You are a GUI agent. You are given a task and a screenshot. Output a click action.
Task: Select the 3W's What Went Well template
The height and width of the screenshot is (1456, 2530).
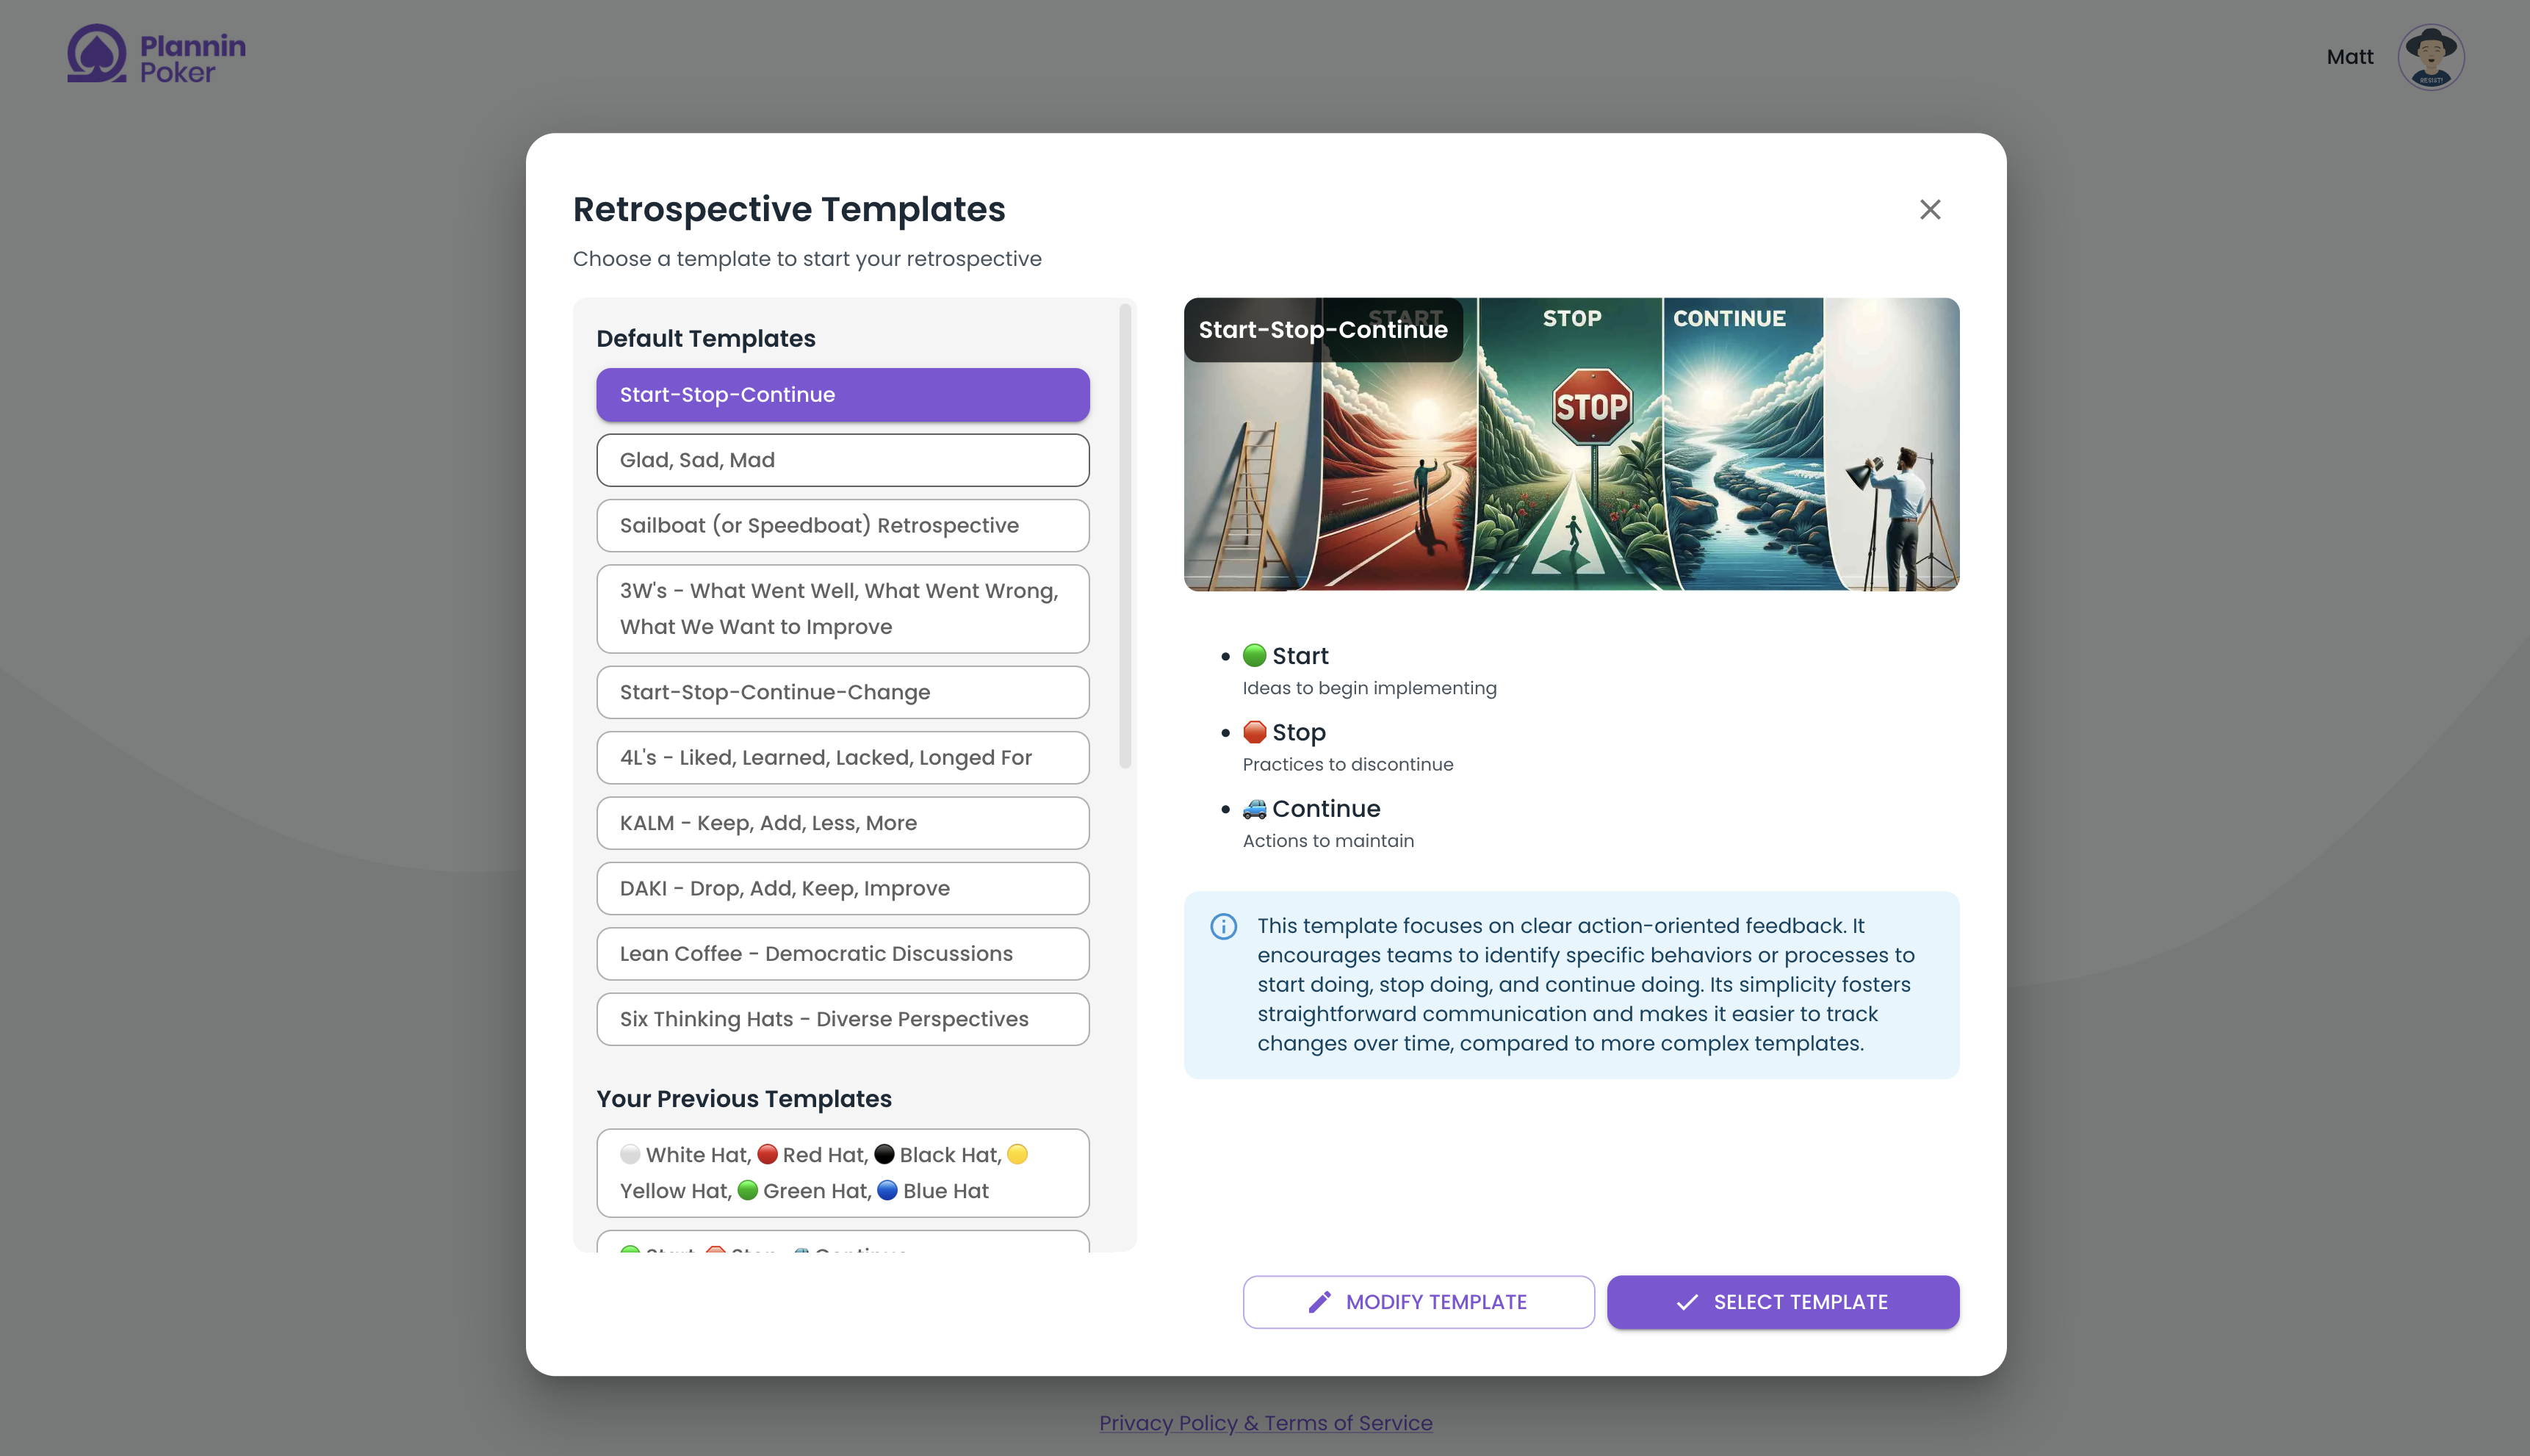pyautogui.click(x=843, y=609)
